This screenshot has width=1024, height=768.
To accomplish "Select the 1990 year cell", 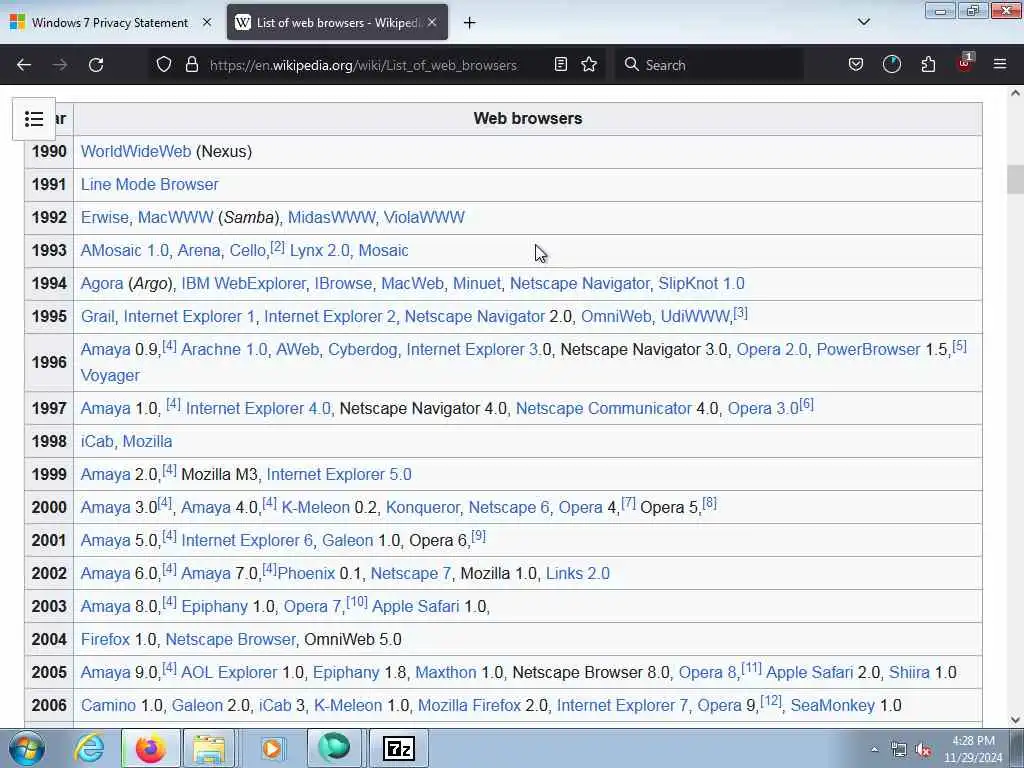I will (49, 152).
